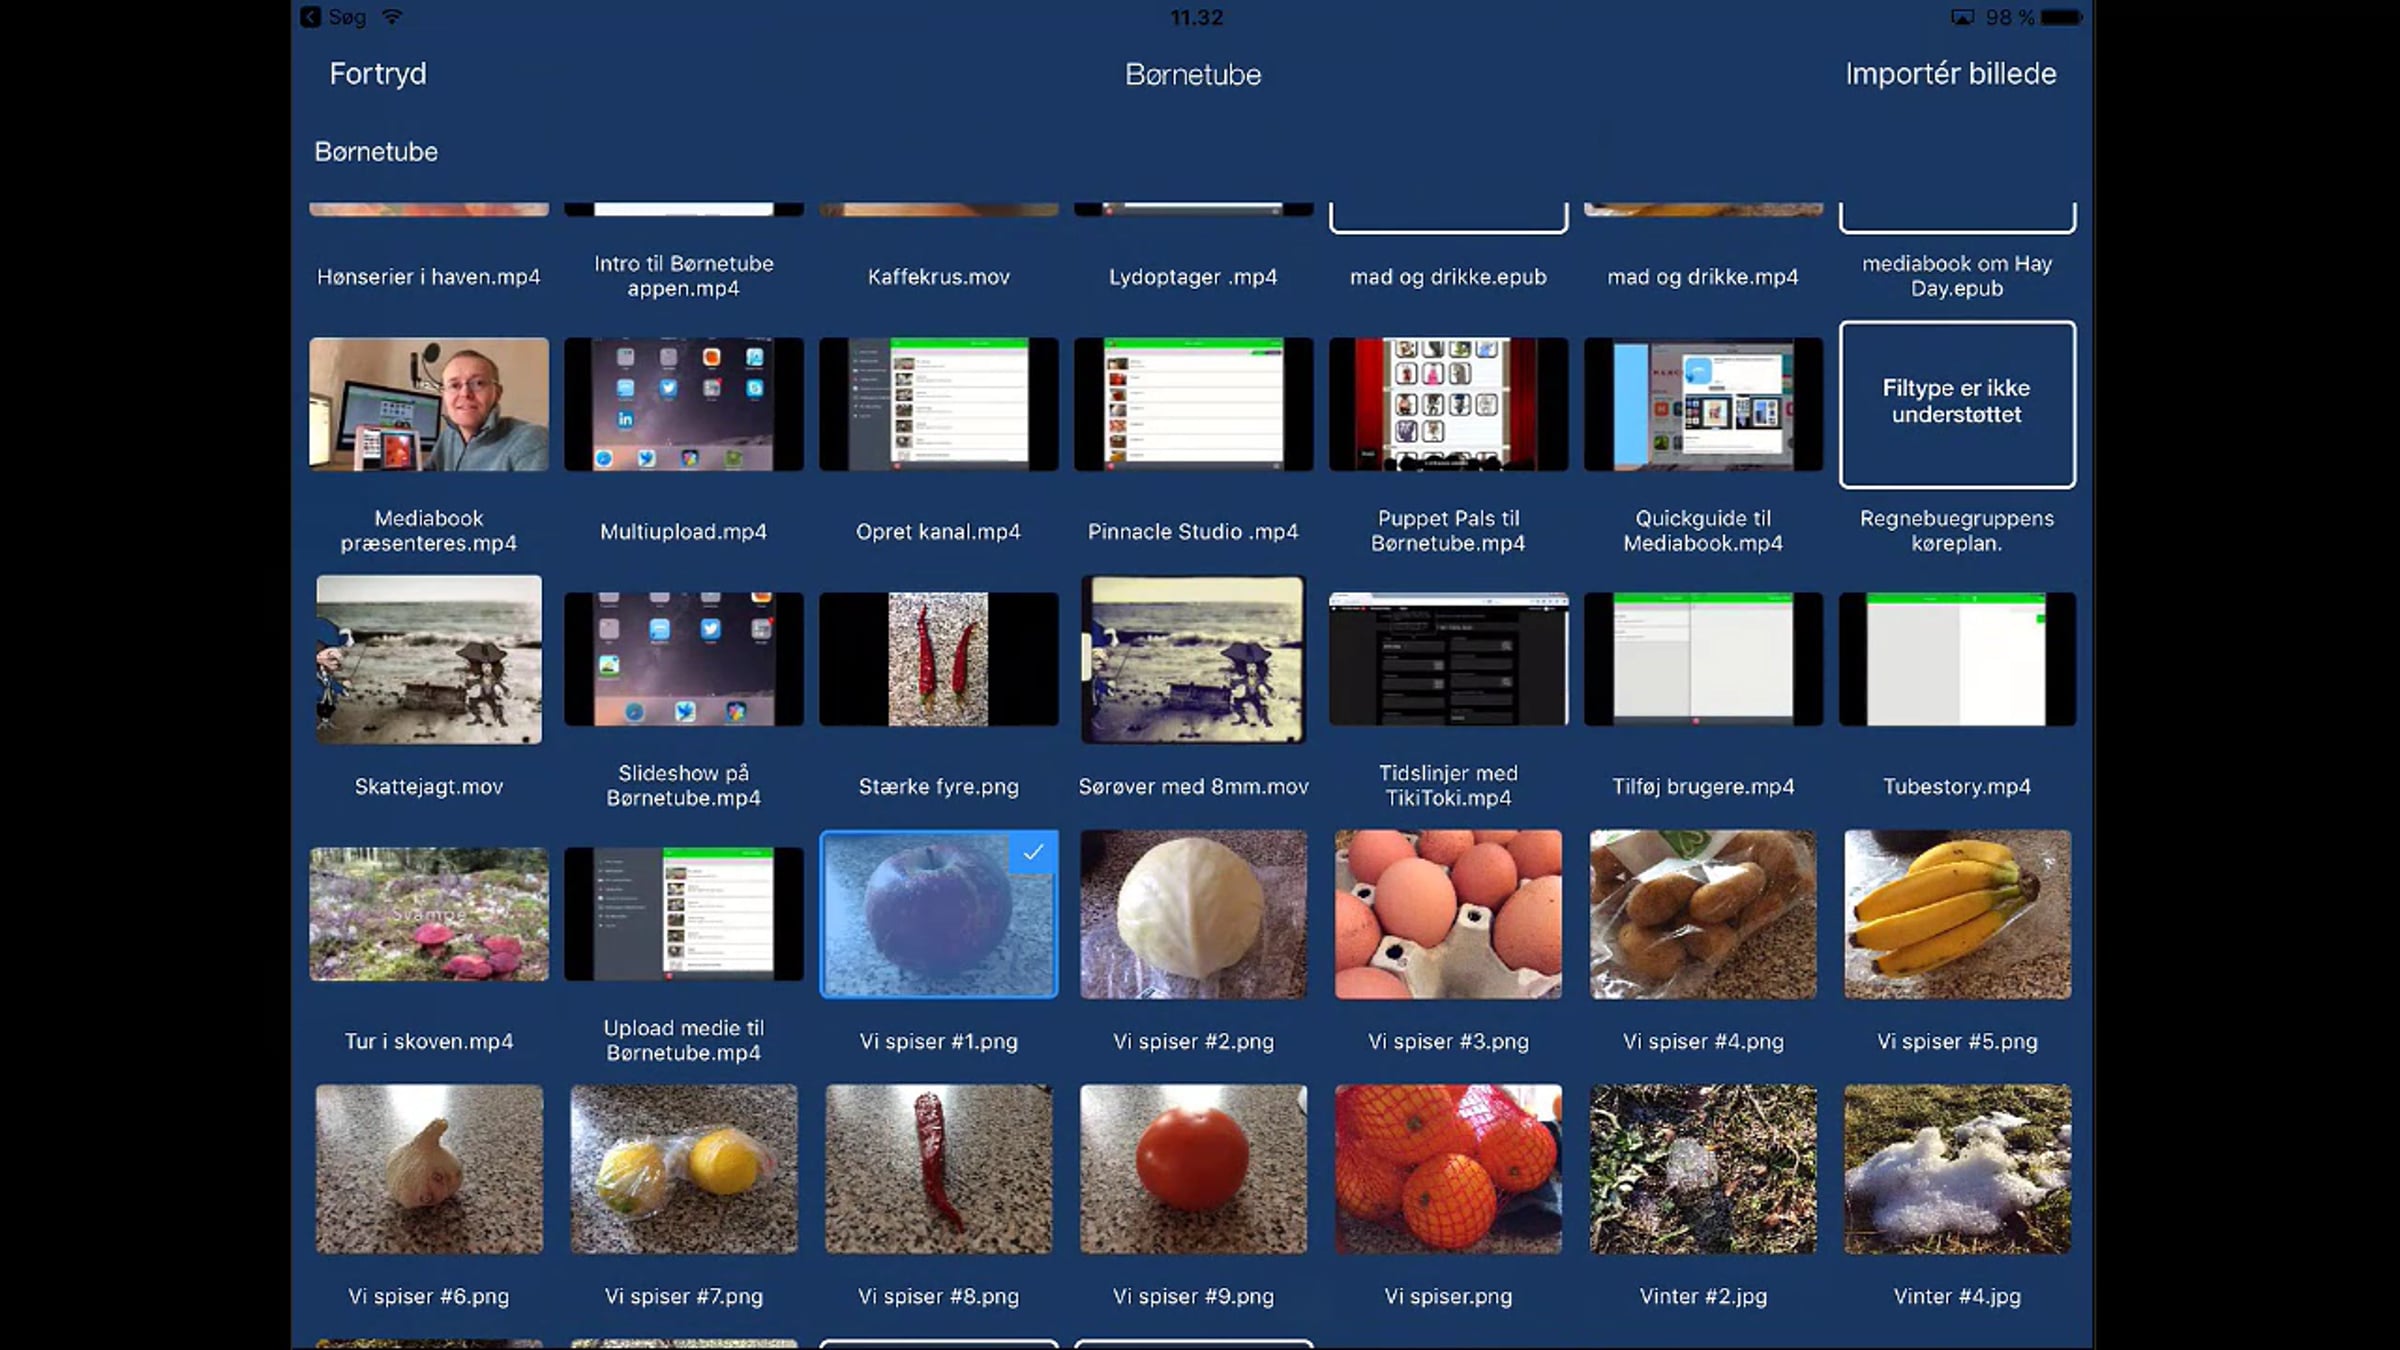
Task: Select Sørøver med 8mm.mov thumbnail
Action: click(x=1193, y=659)
